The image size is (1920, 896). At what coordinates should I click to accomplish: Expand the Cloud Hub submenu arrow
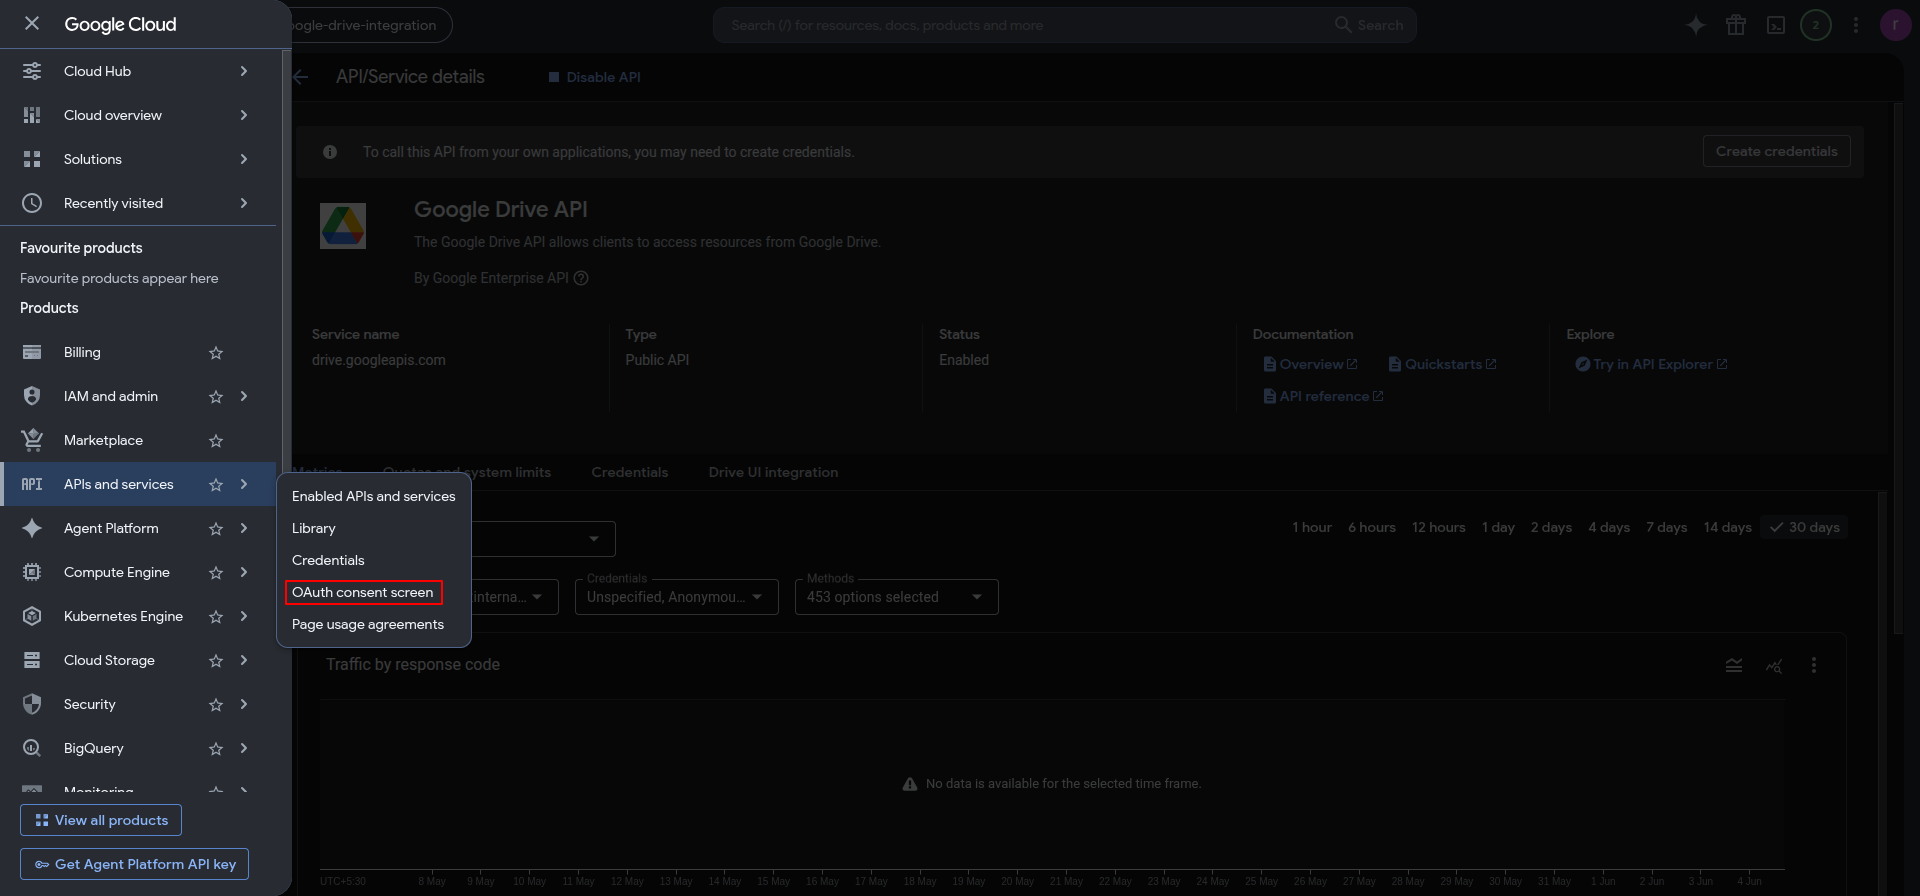[x=244, y=71]
